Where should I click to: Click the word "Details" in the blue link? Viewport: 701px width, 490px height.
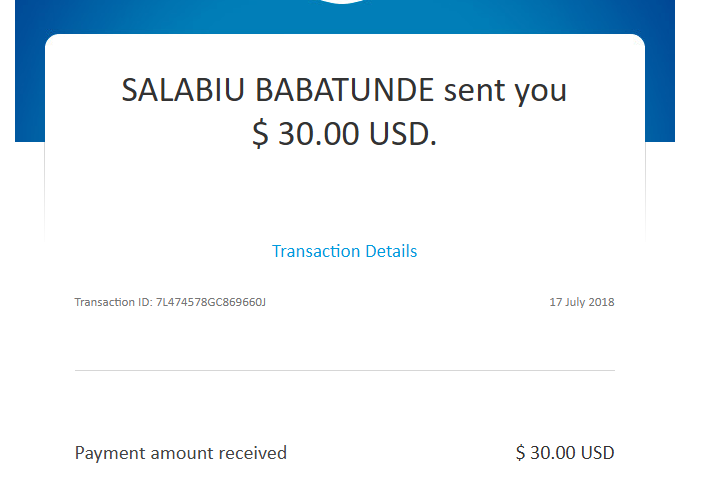tap(392, 251)
